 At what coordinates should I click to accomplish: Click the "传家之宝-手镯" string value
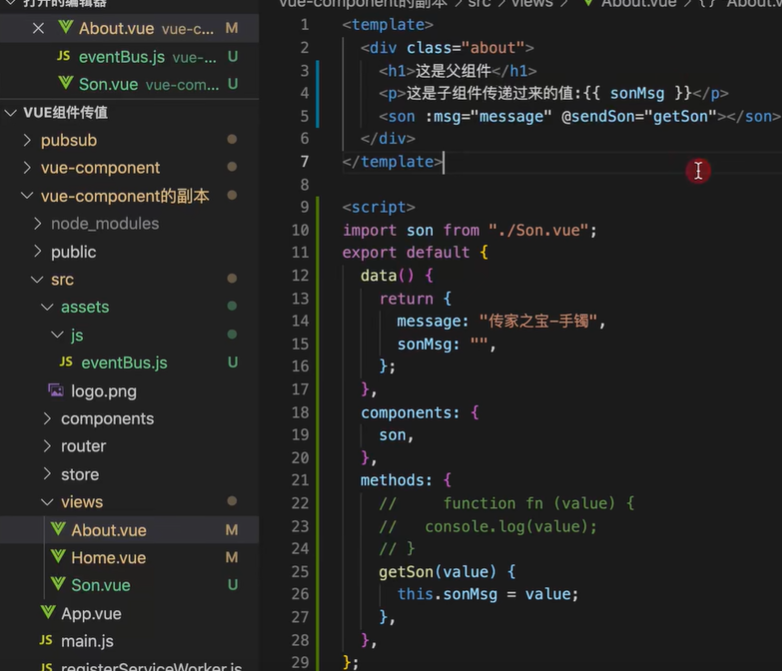(538, 321)
